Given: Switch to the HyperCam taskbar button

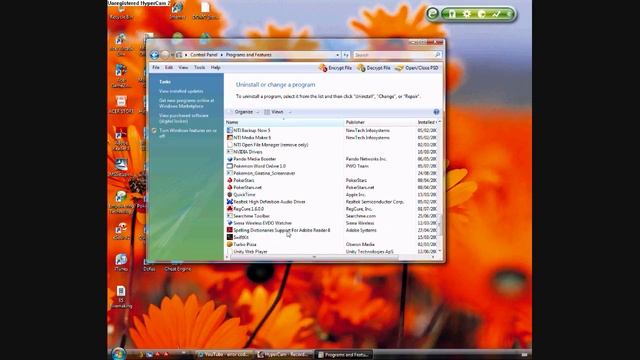Looking at the screenshot, I should coord(283,354).
